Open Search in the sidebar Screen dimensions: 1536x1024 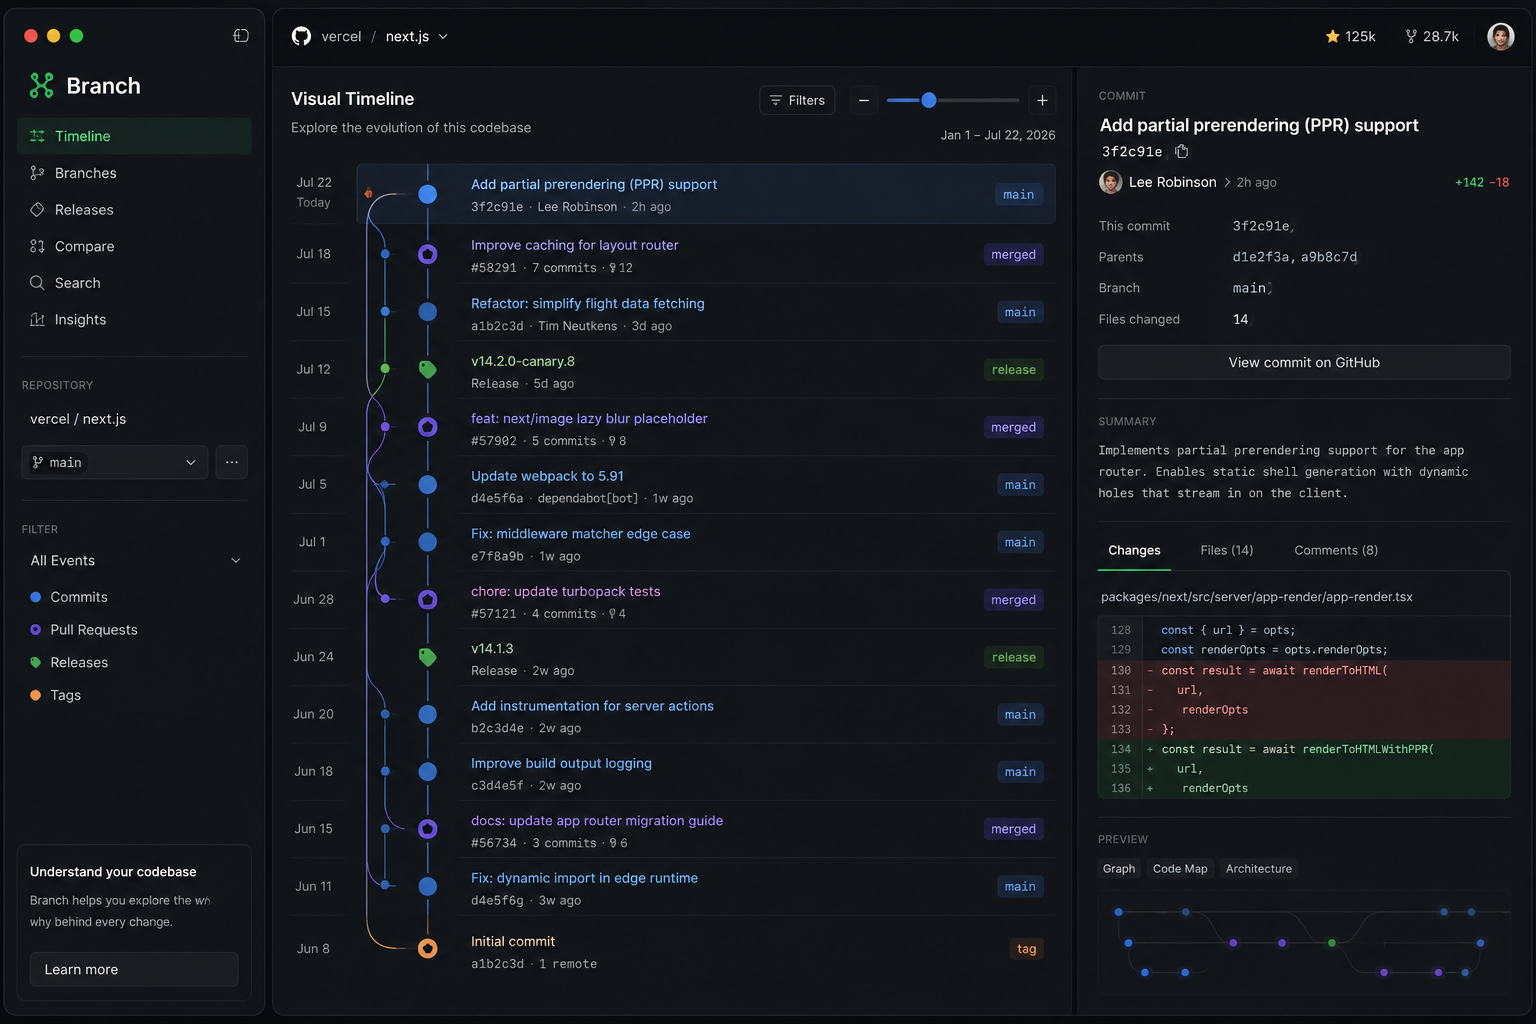(x=134, y=283)
